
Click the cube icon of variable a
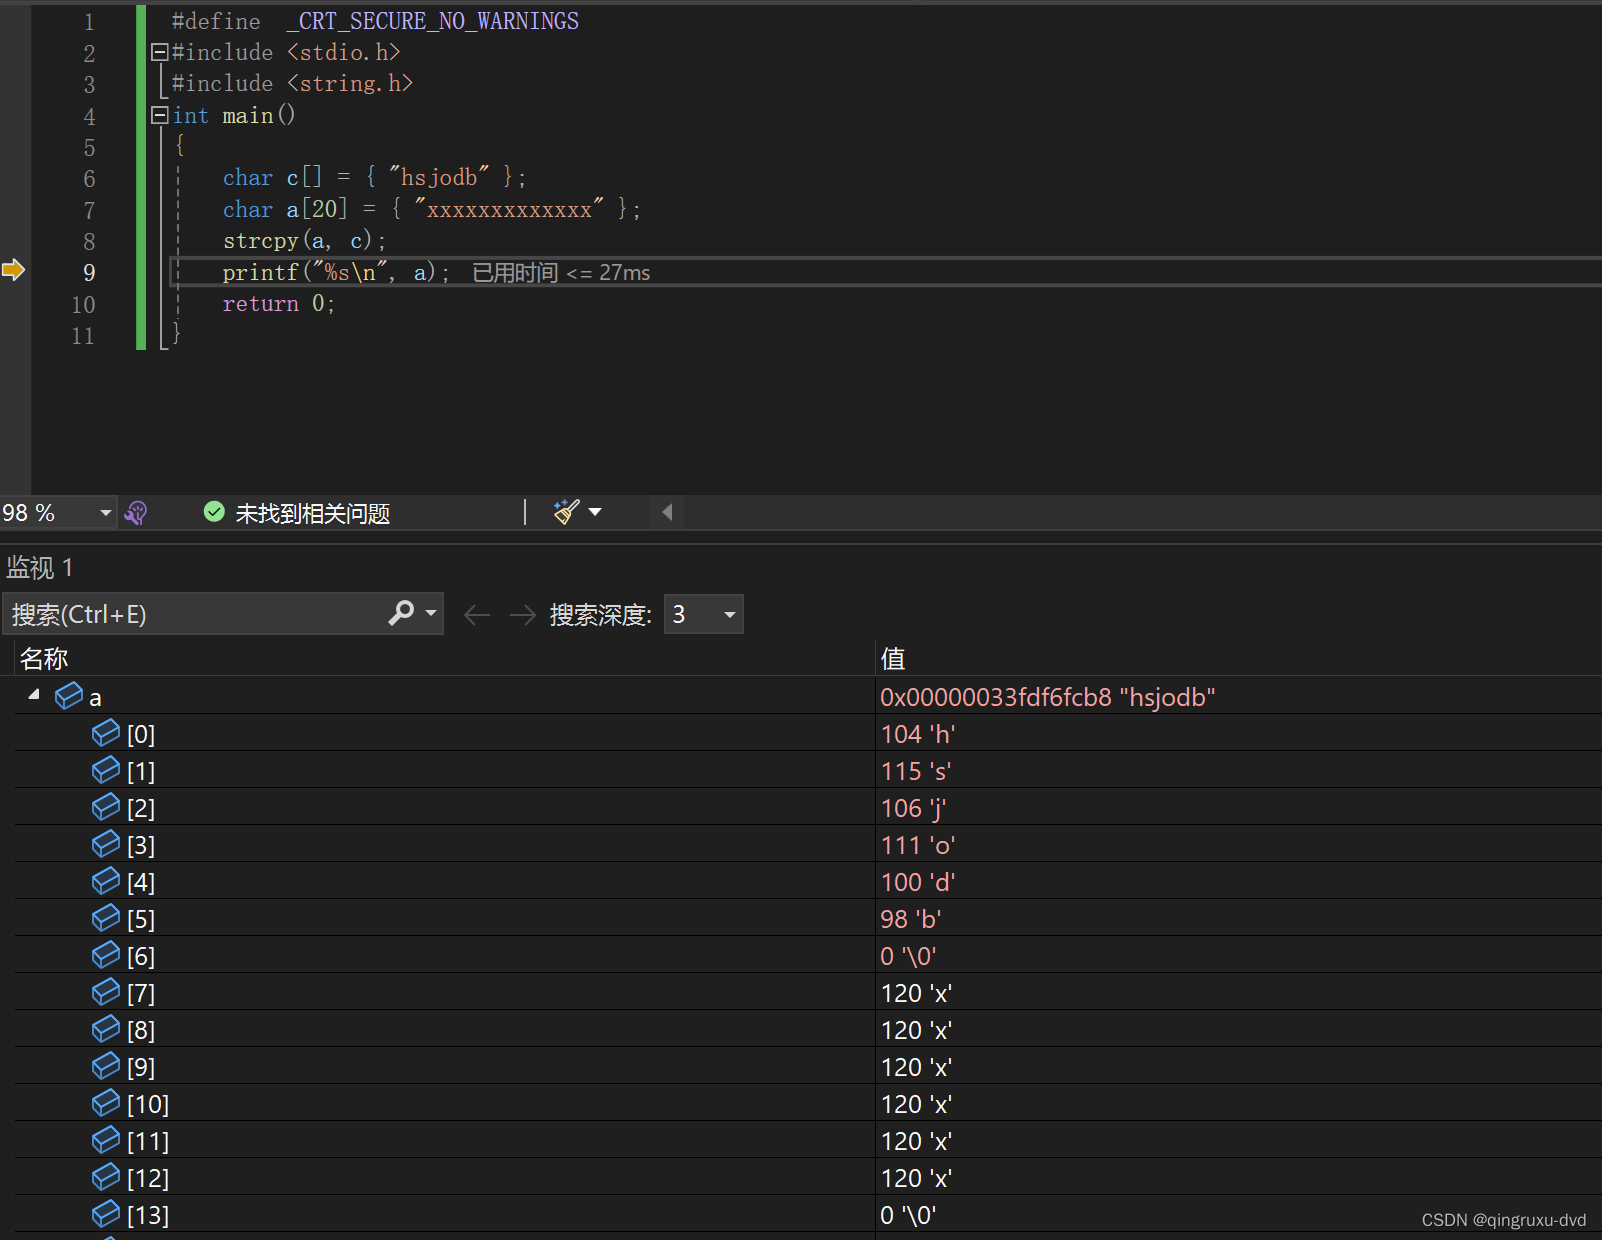click(x=69, y=696)
